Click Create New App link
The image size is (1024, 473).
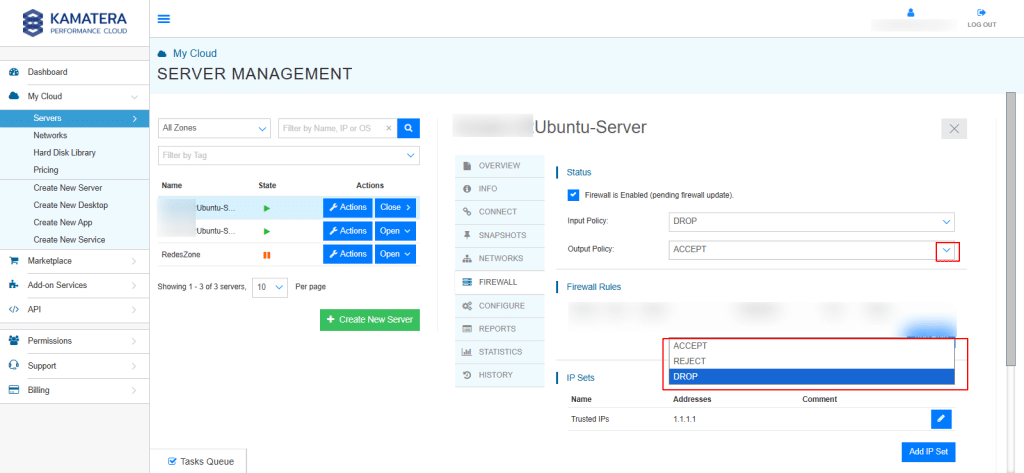63,222
